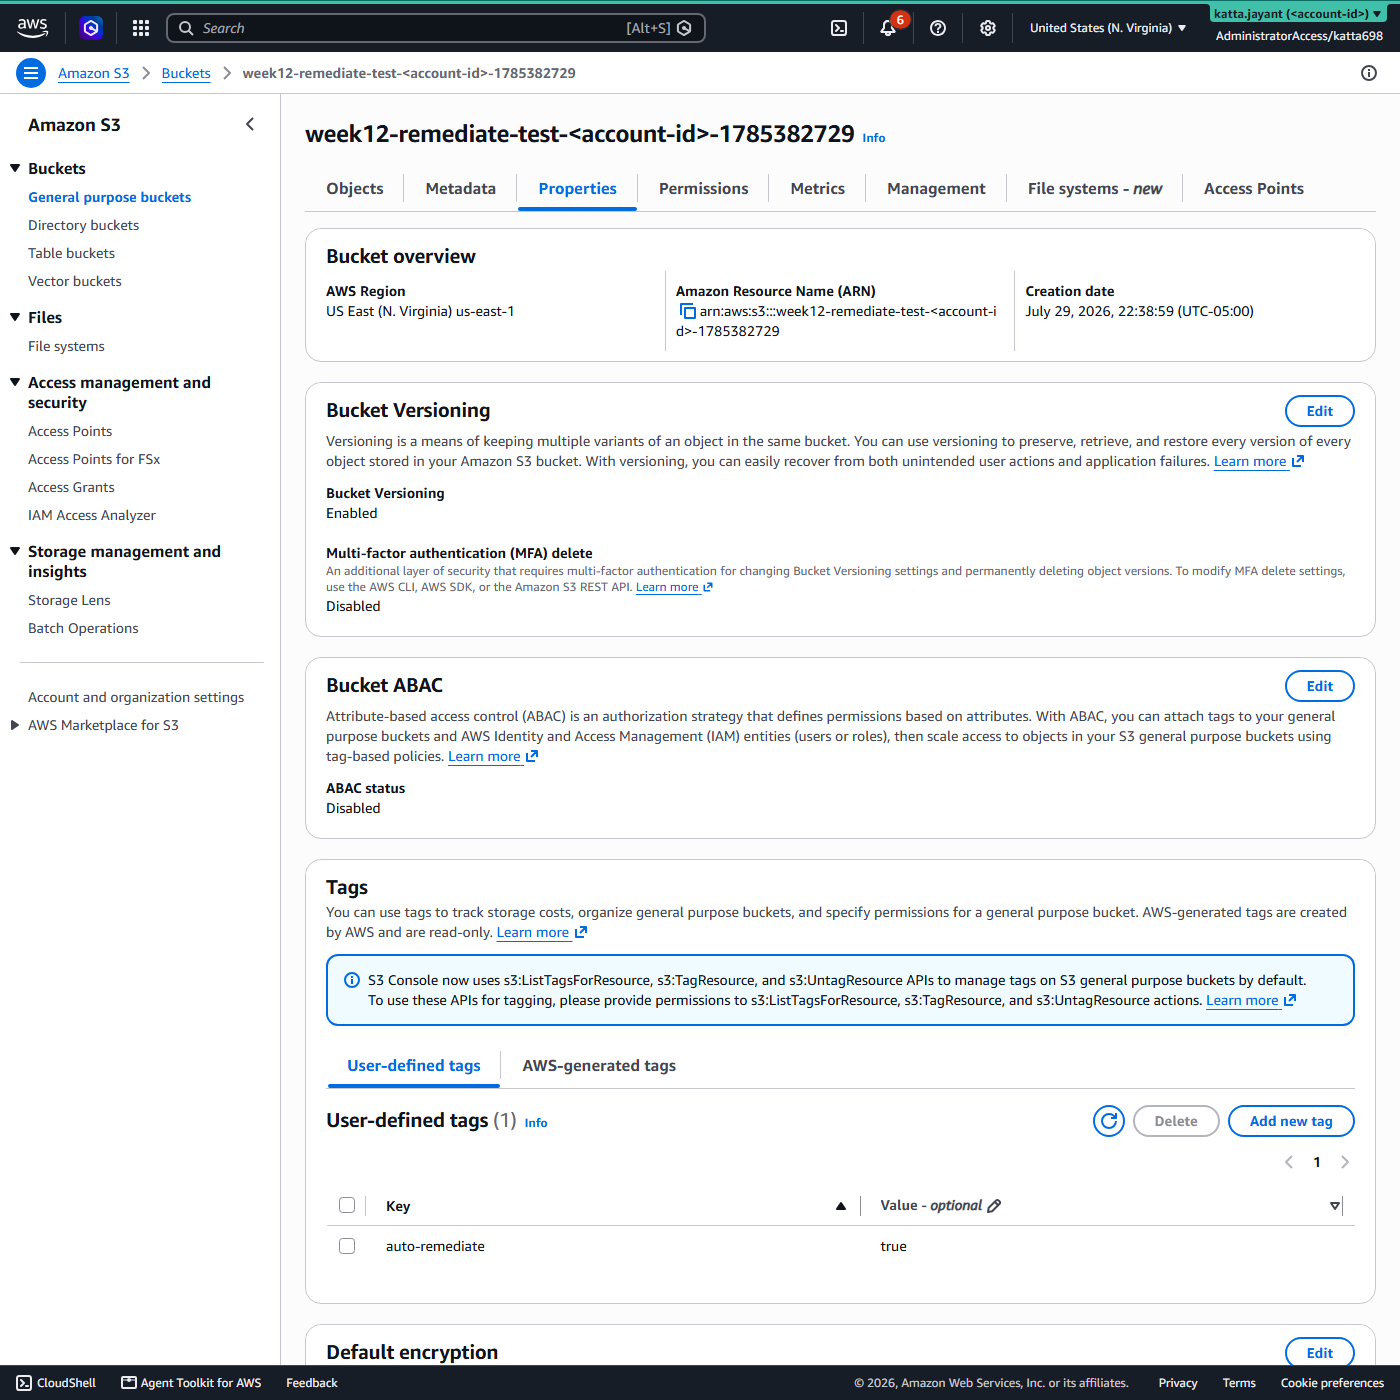Open Table buckets in sidebar

click(x=71, y=253)
